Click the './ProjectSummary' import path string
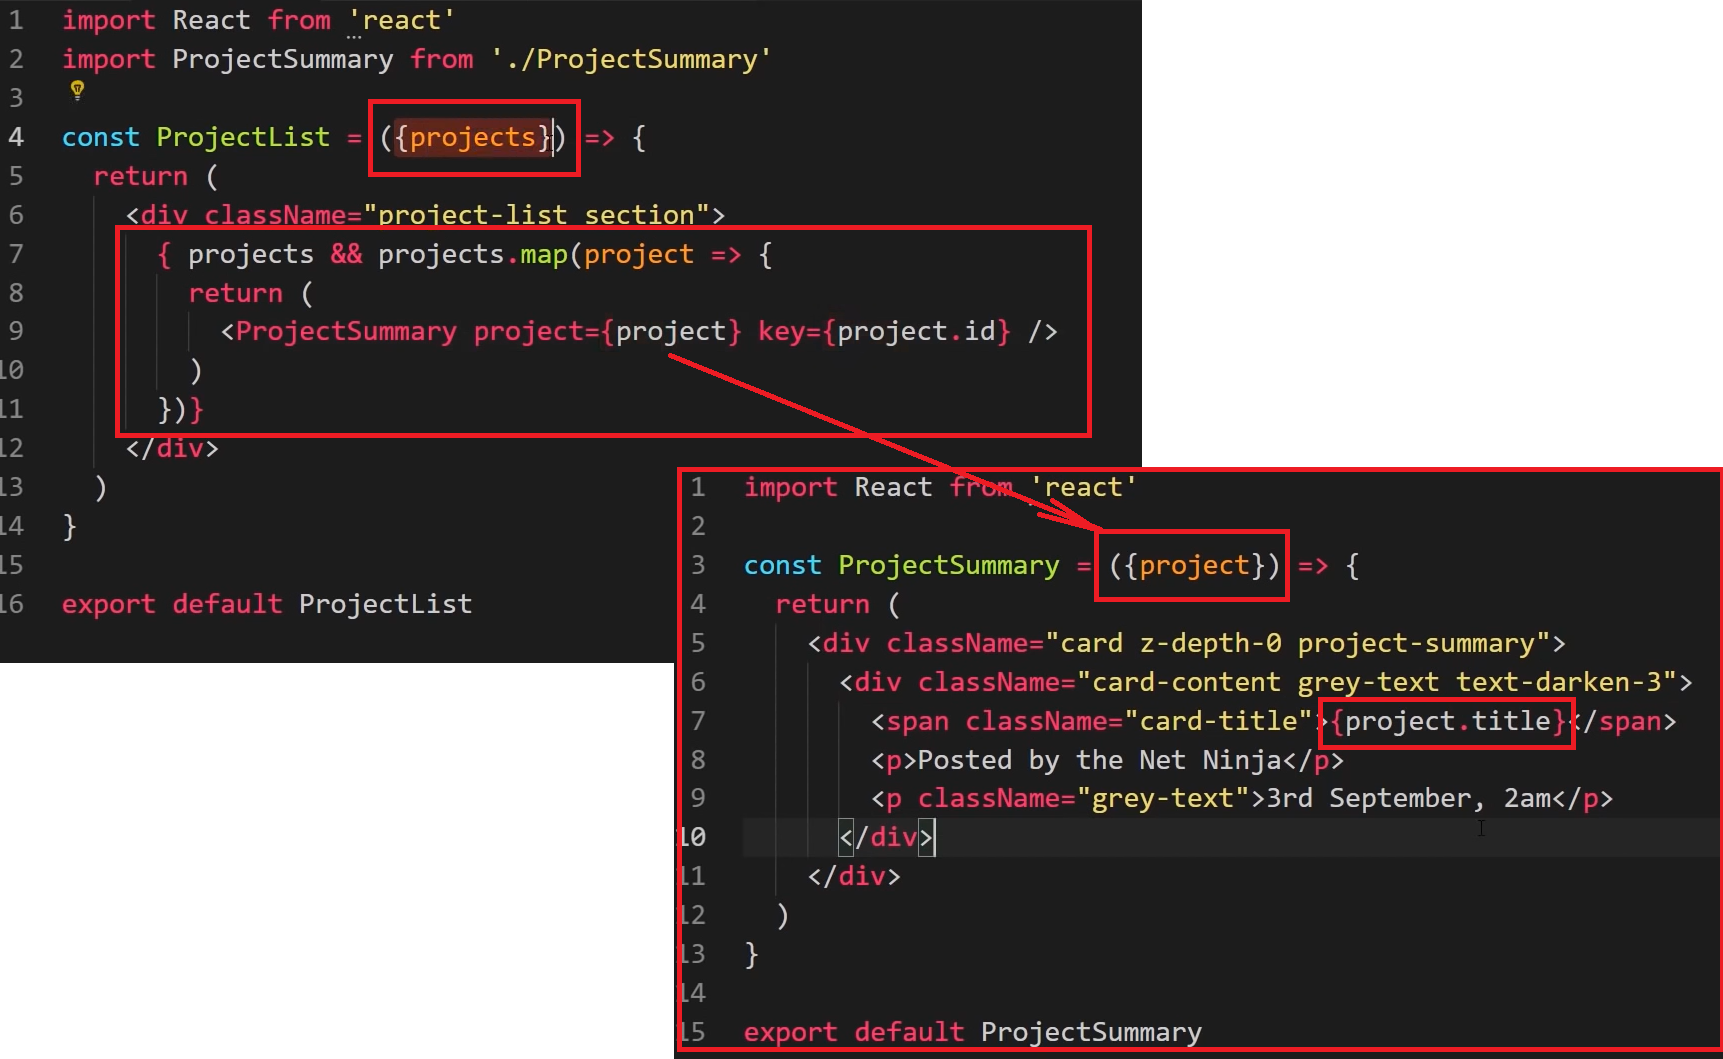This screenshot has width=1723, height=1059. pos(630,59)
